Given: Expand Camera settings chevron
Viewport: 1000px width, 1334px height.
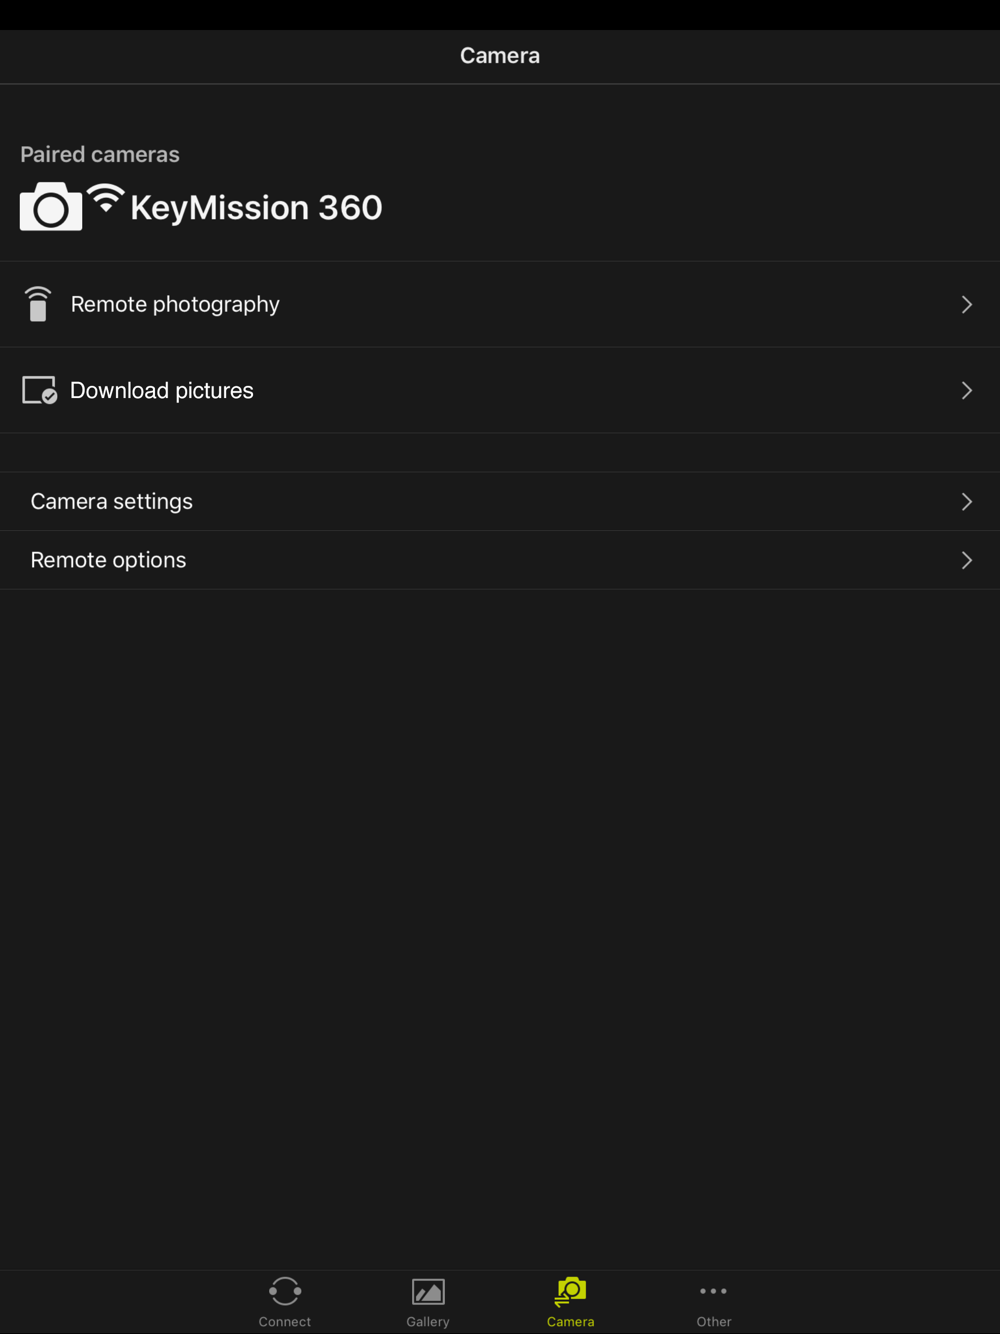Looking at the screenshot, I should [x=967, y=501].
